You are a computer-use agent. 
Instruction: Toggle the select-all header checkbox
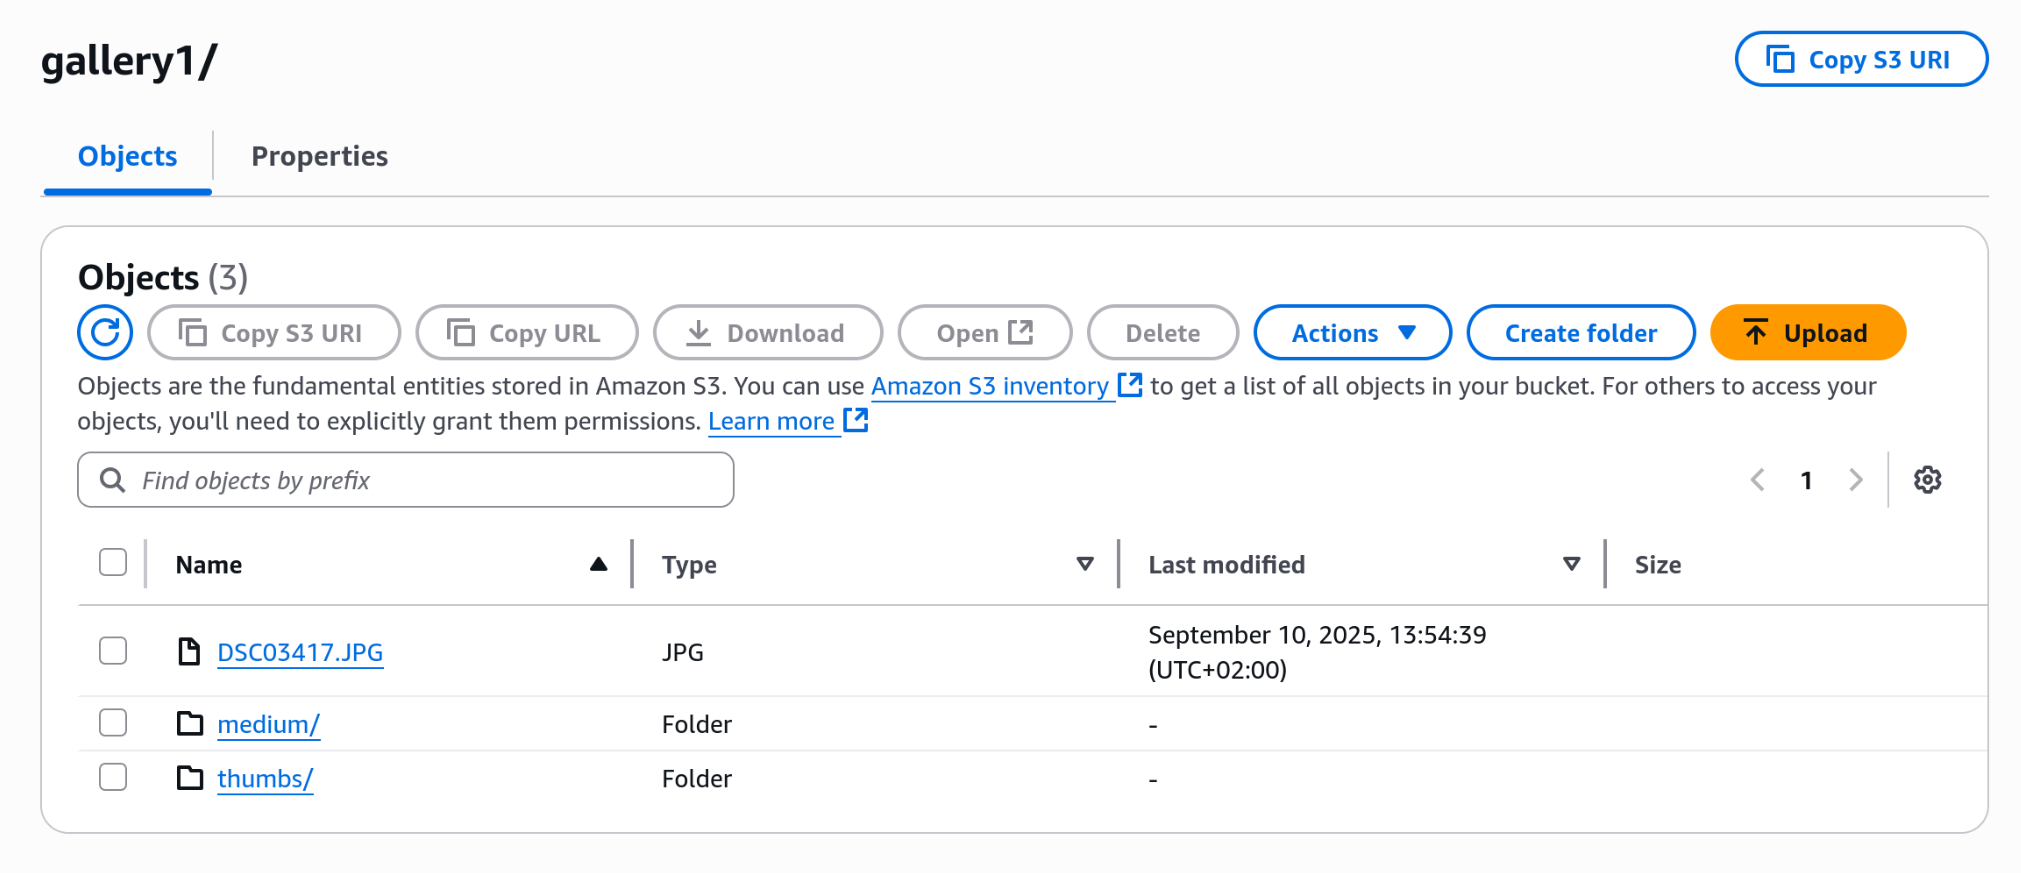[x=113, y=562]
